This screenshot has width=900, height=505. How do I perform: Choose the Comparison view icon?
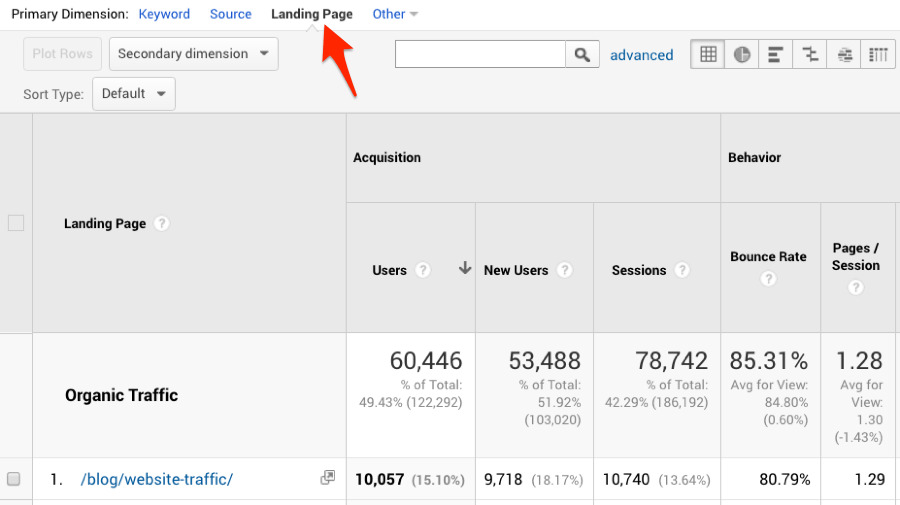point(810,55)
